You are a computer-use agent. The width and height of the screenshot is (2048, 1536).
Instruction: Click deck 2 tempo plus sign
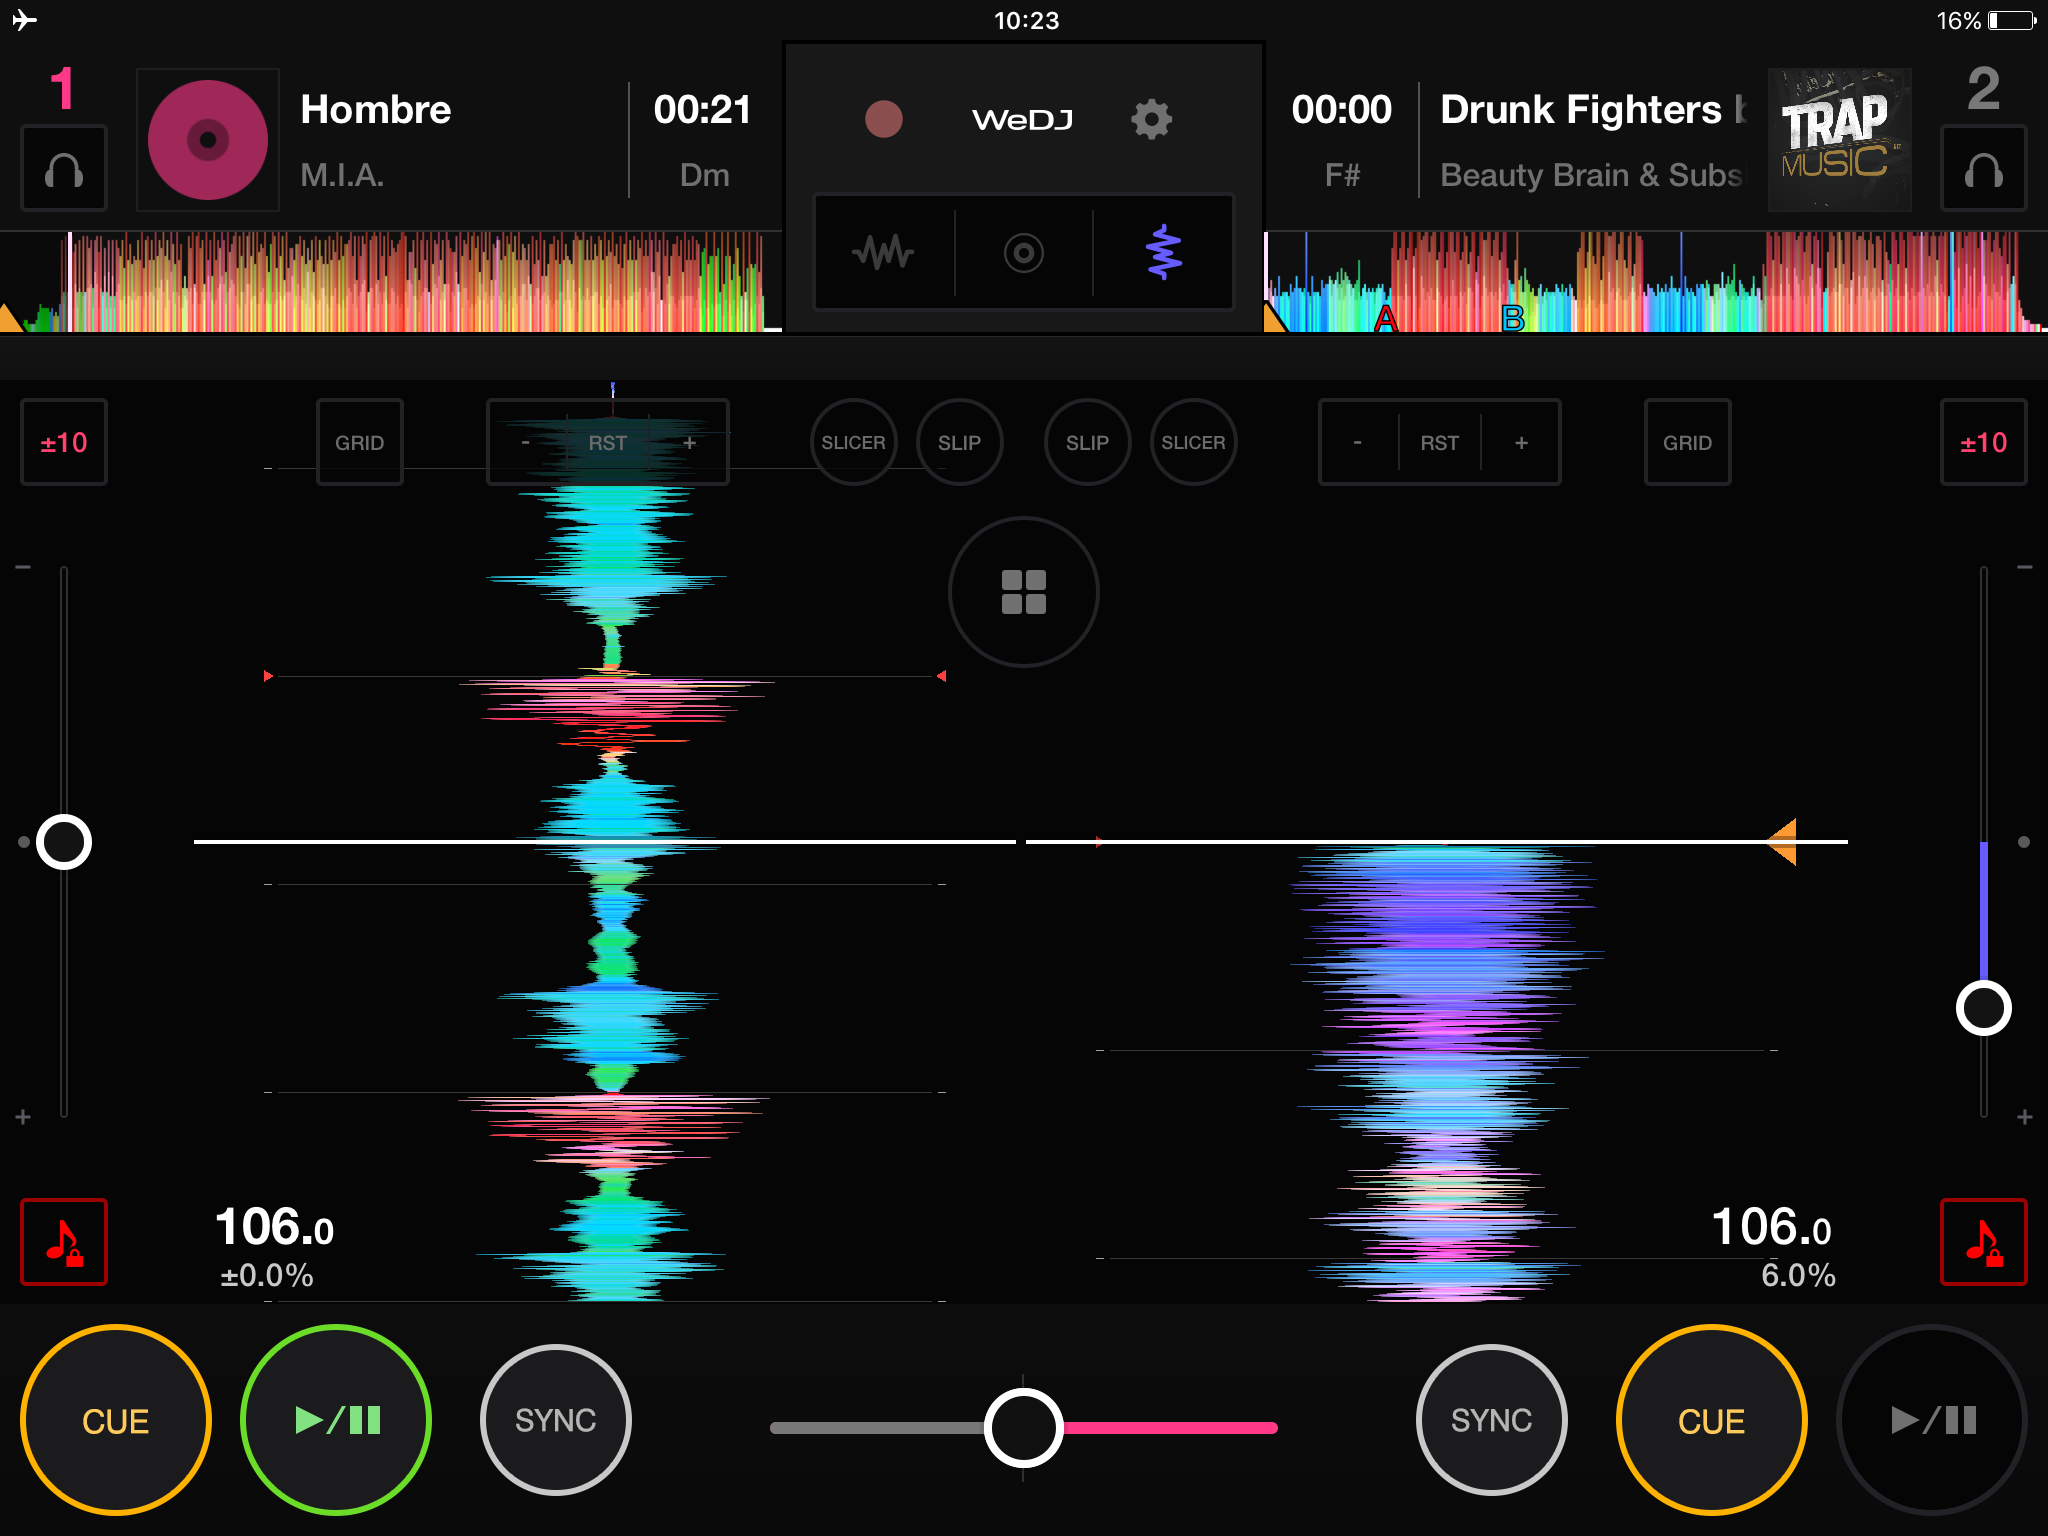(x=2025, y=1117)
